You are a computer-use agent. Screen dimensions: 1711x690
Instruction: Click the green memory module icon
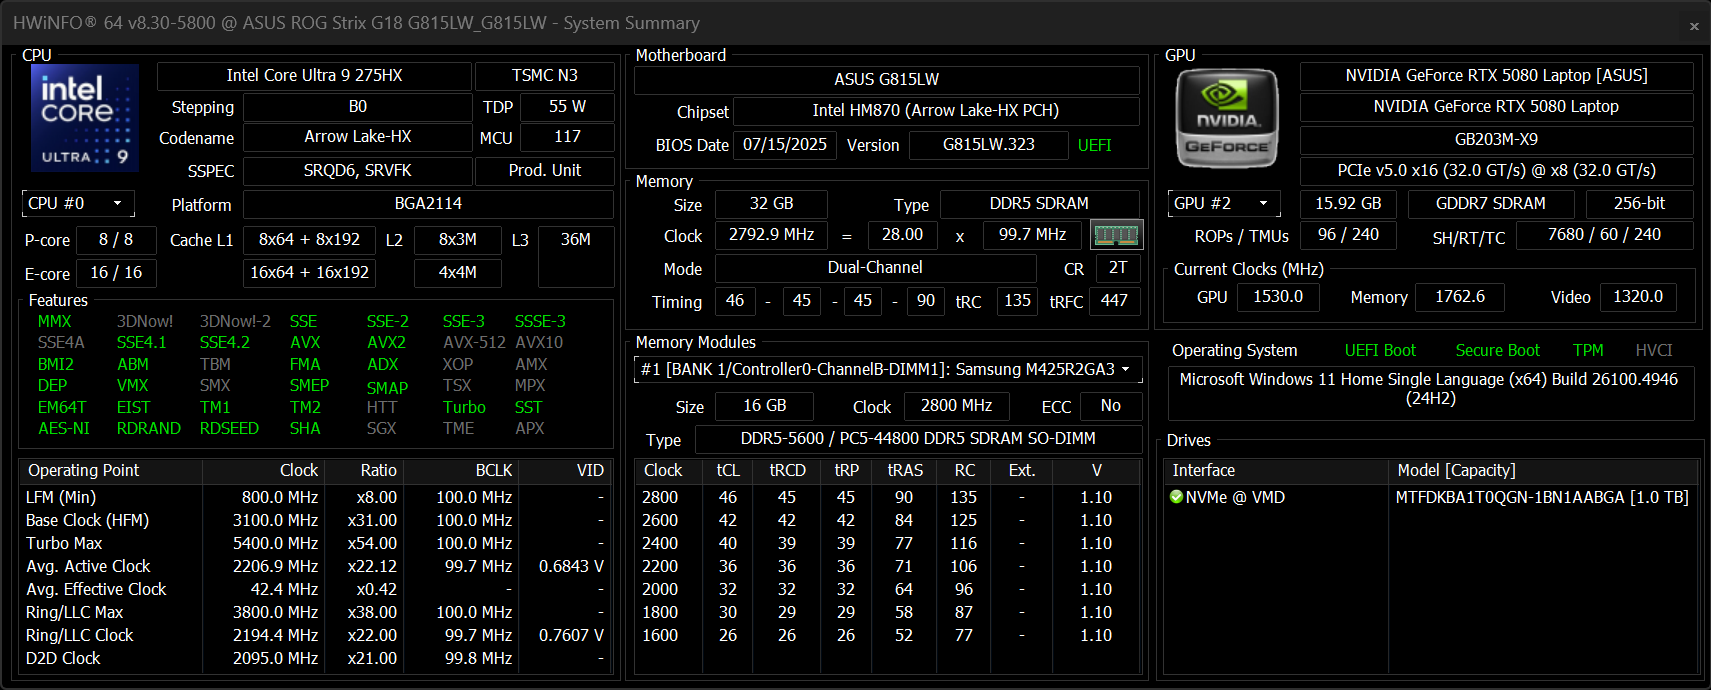click(1116, 235)
